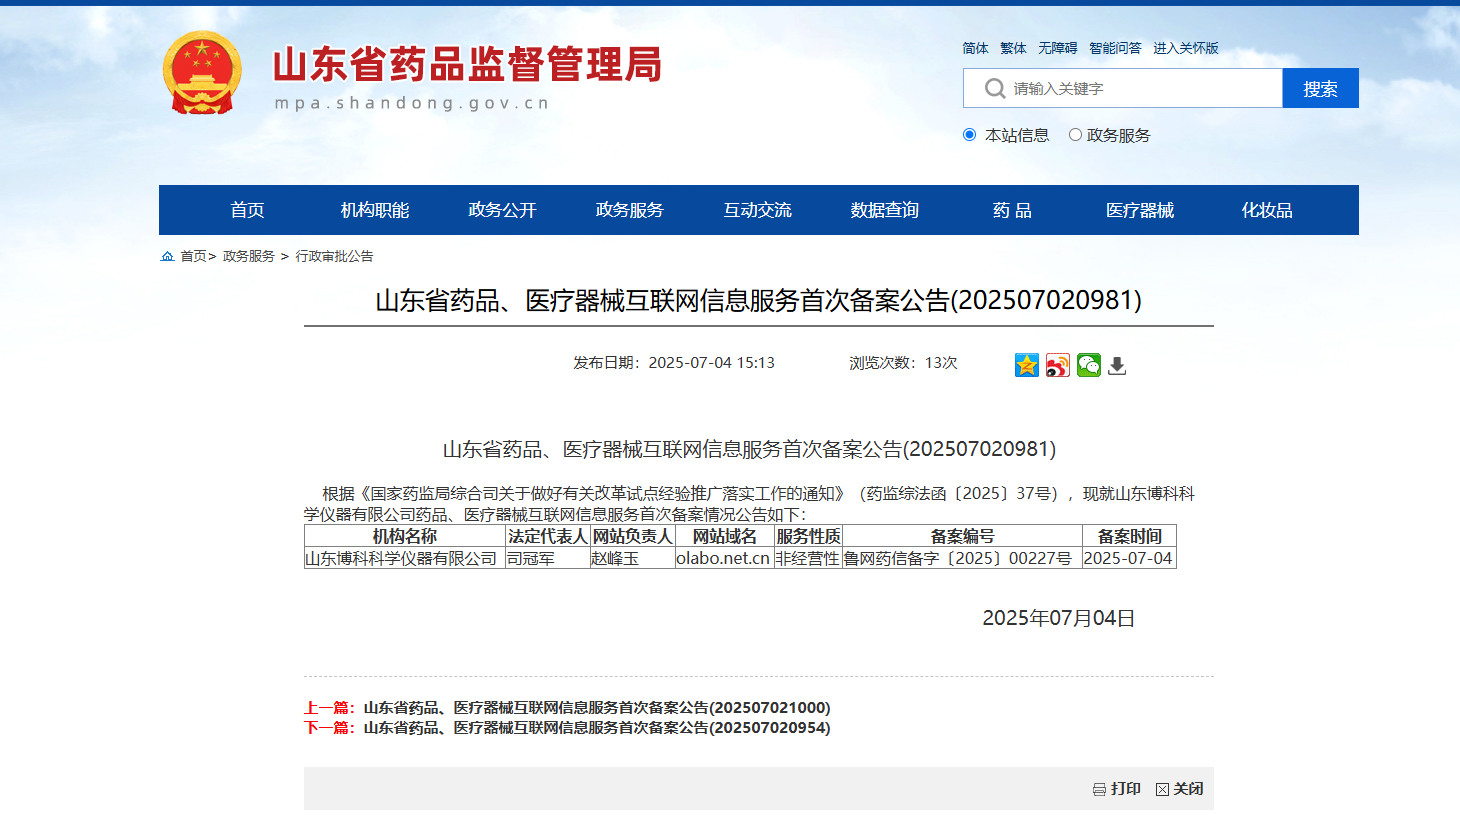Focus the keyword search input field
Viewport: 1460px width, 825px height.
click(x=1140, y=89)
